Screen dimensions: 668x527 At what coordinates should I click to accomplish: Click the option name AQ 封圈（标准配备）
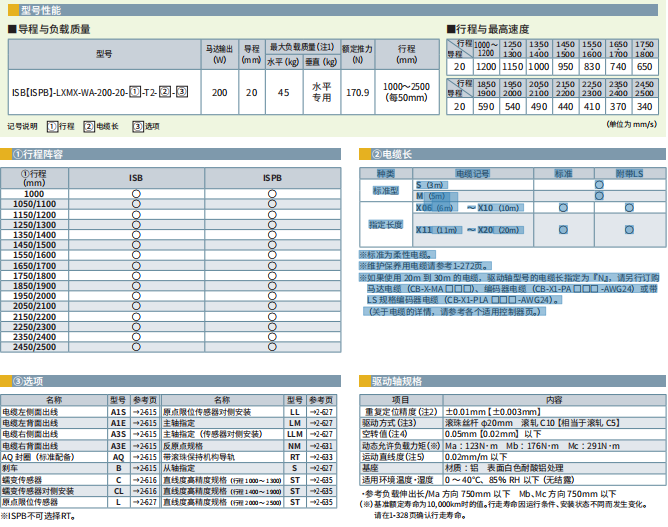pyautogui.click(x=38, y=457)
